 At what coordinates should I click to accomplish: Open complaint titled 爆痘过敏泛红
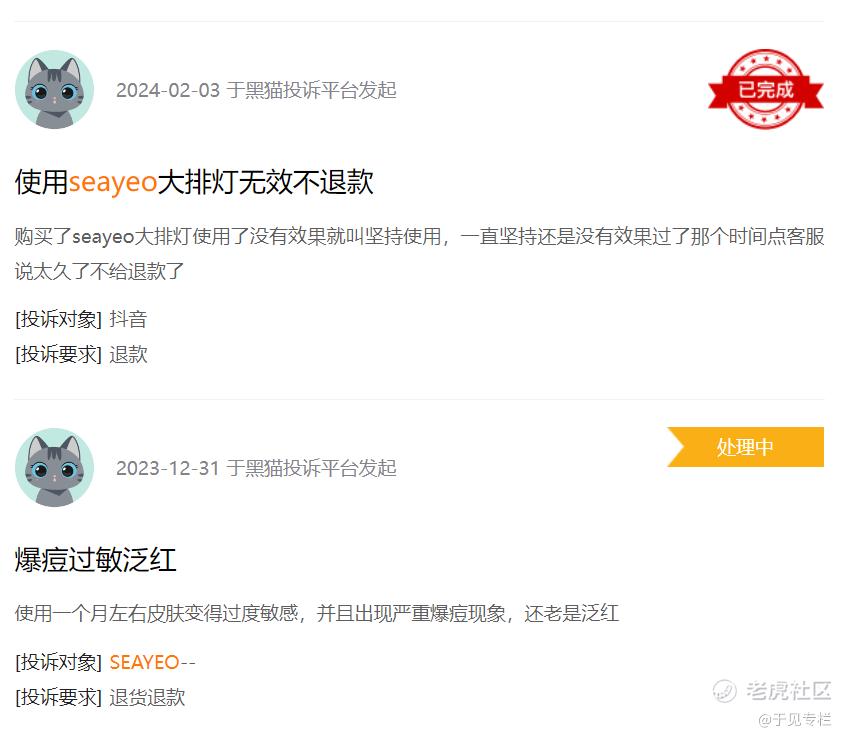click(x=96, y=560)
